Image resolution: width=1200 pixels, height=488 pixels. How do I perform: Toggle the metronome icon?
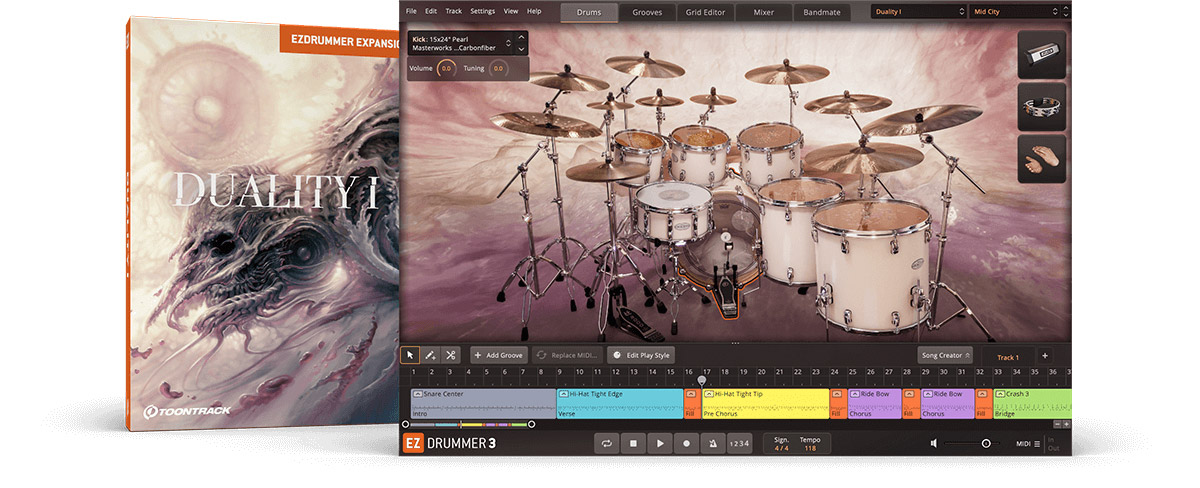711,443
